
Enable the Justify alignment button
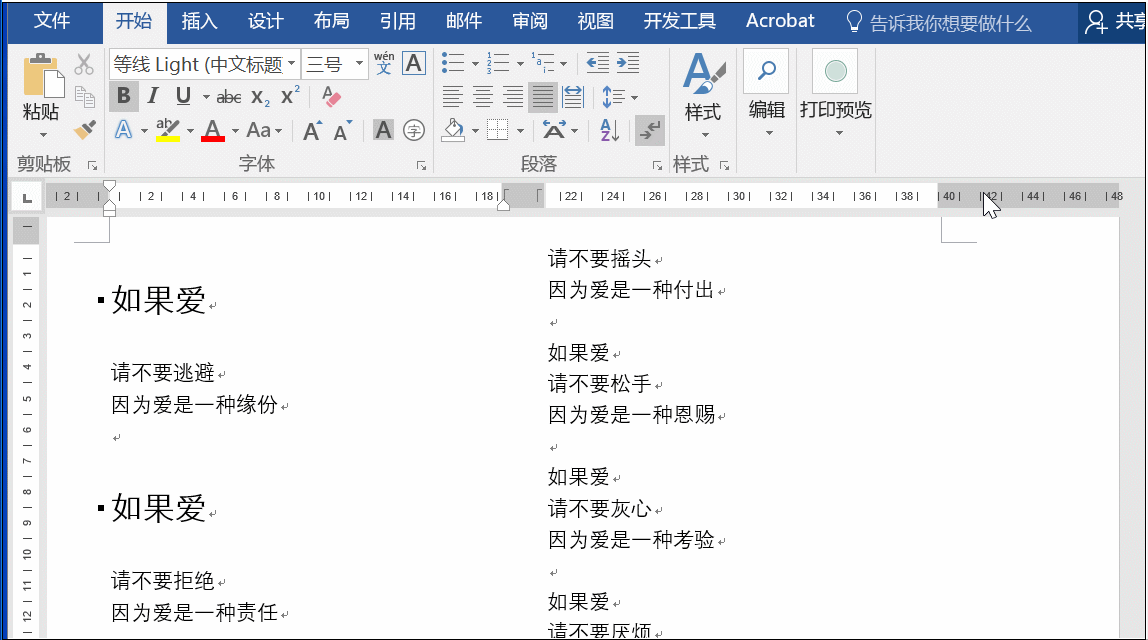543,97
